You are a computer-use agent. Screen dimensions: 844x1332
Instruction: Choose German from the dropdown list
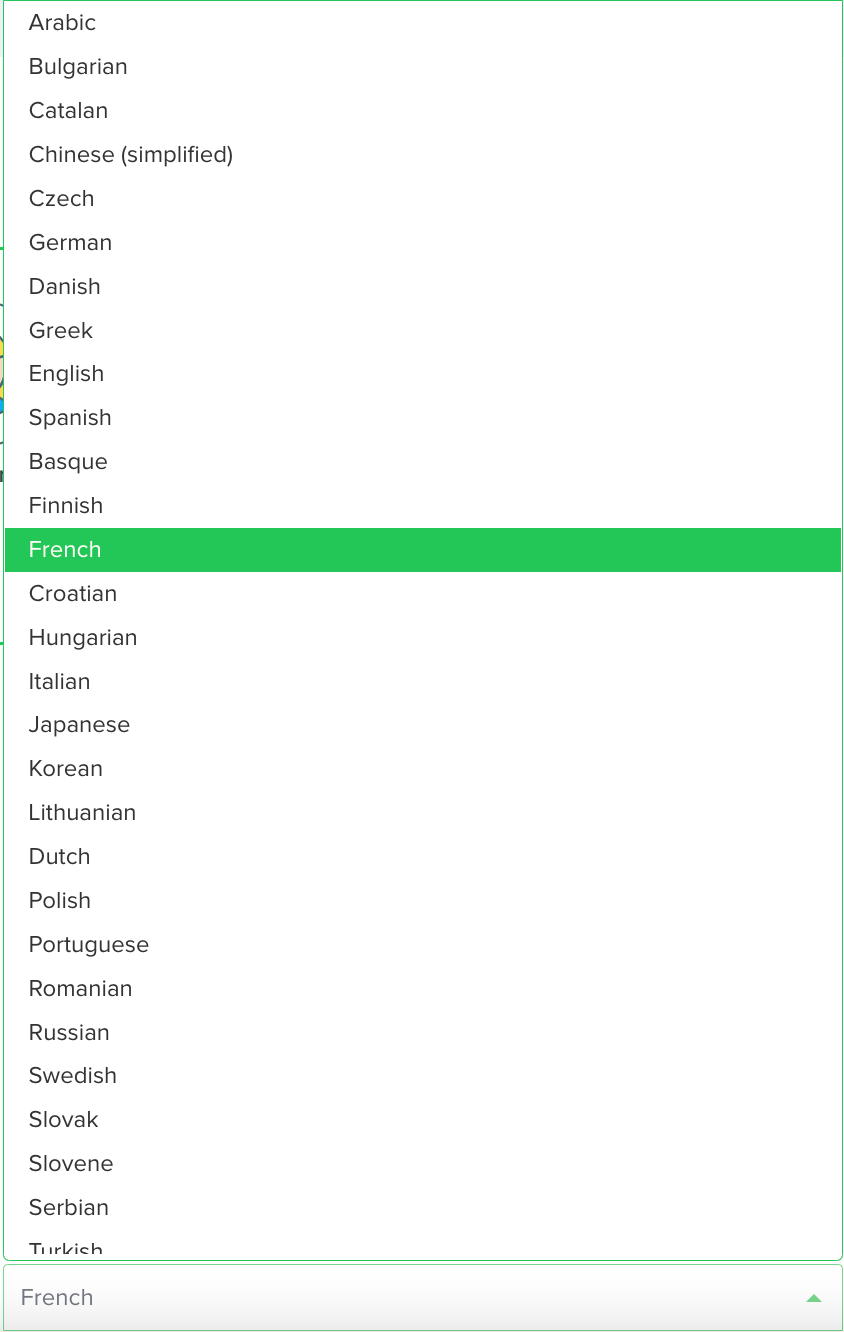click(422, 242)
